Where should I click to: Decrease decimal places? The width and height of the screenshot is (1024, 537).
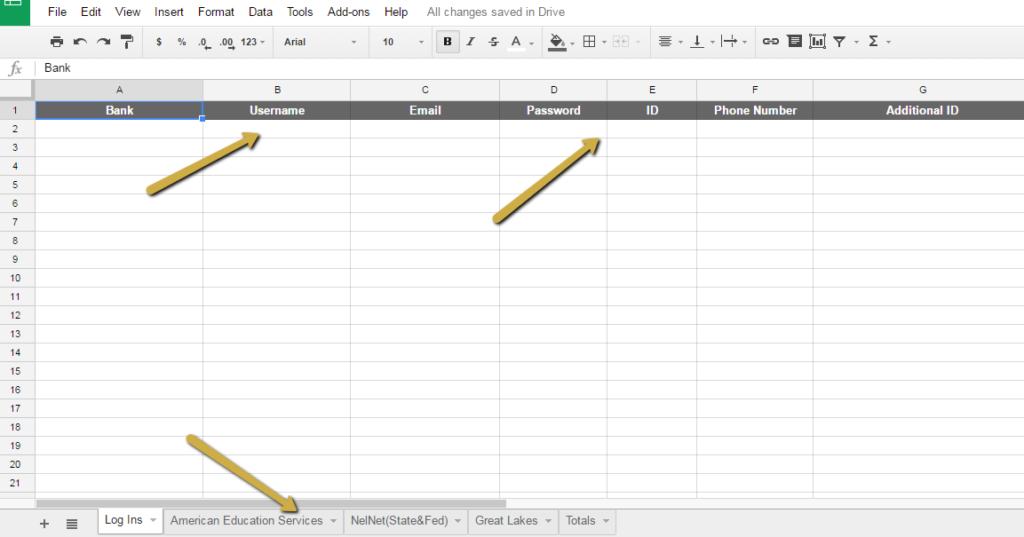[x=204, y=42]
